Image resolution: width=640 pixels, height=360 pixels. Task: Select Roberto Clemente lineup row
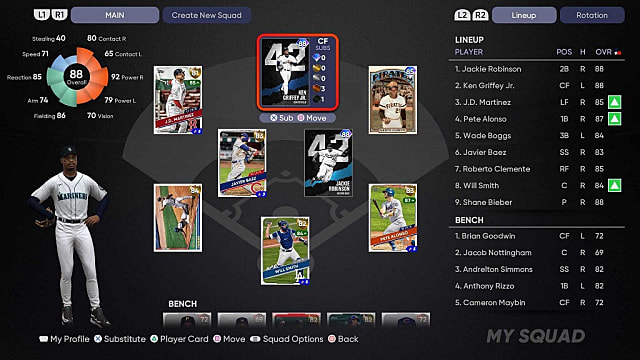coord(537,169)
